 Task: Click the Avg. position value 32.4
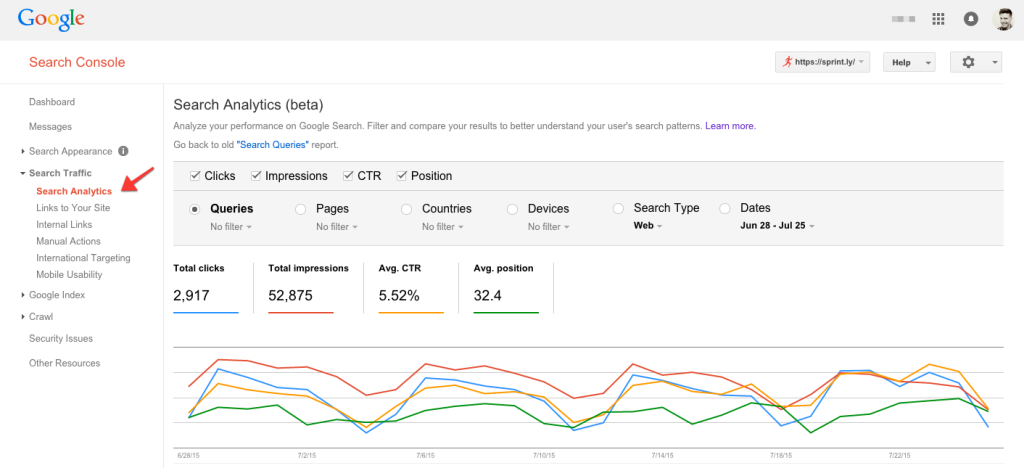488,295
